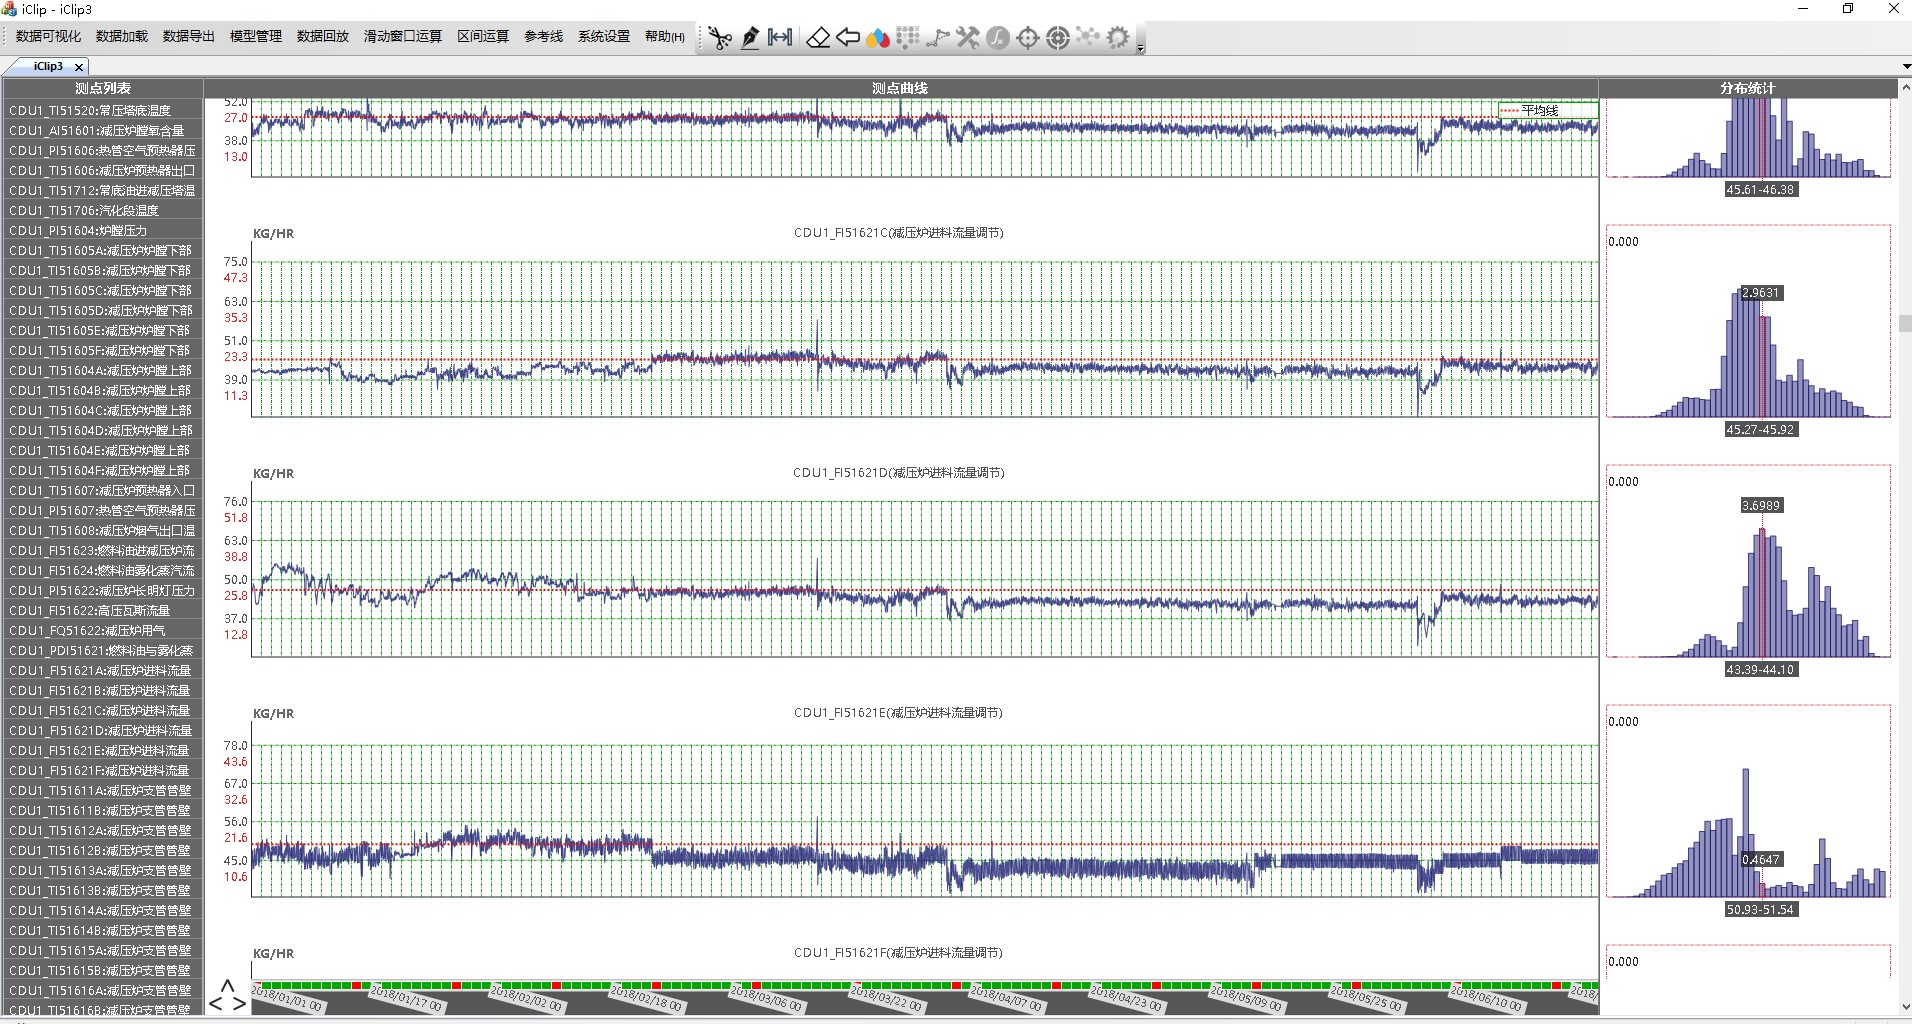Select the eraser tool
The image size is (1912, 1024).
tap(818, 38)
